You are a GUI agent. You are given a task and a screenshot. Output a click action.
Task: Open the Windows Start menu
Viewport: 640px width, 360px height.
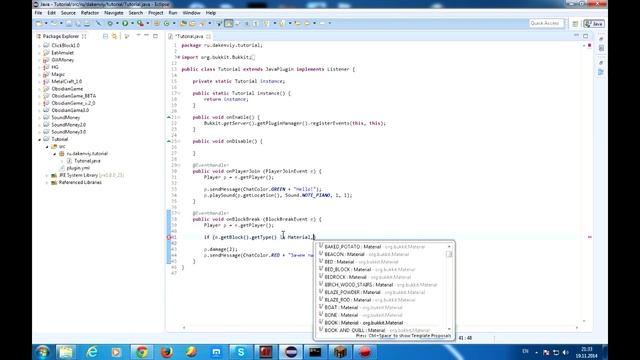(x=42, y=352)
